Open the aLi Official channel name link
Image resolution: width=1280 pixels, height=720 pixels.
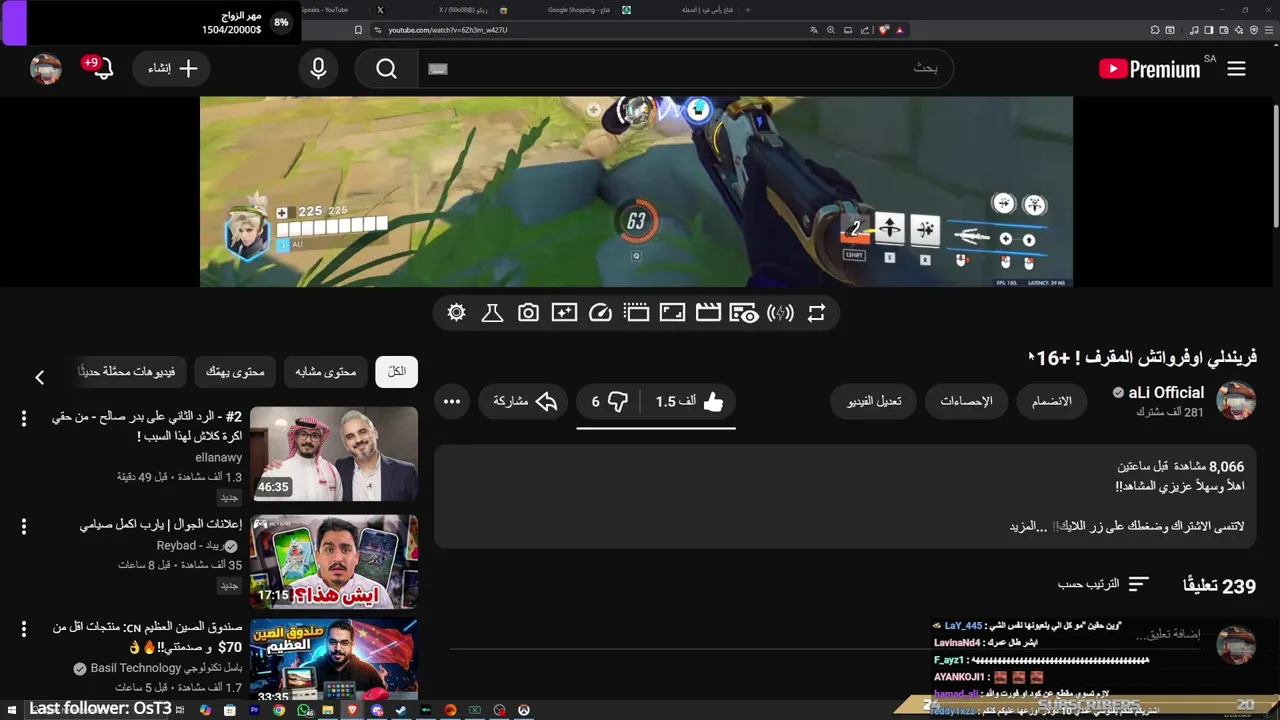[x=1166, y=393]
